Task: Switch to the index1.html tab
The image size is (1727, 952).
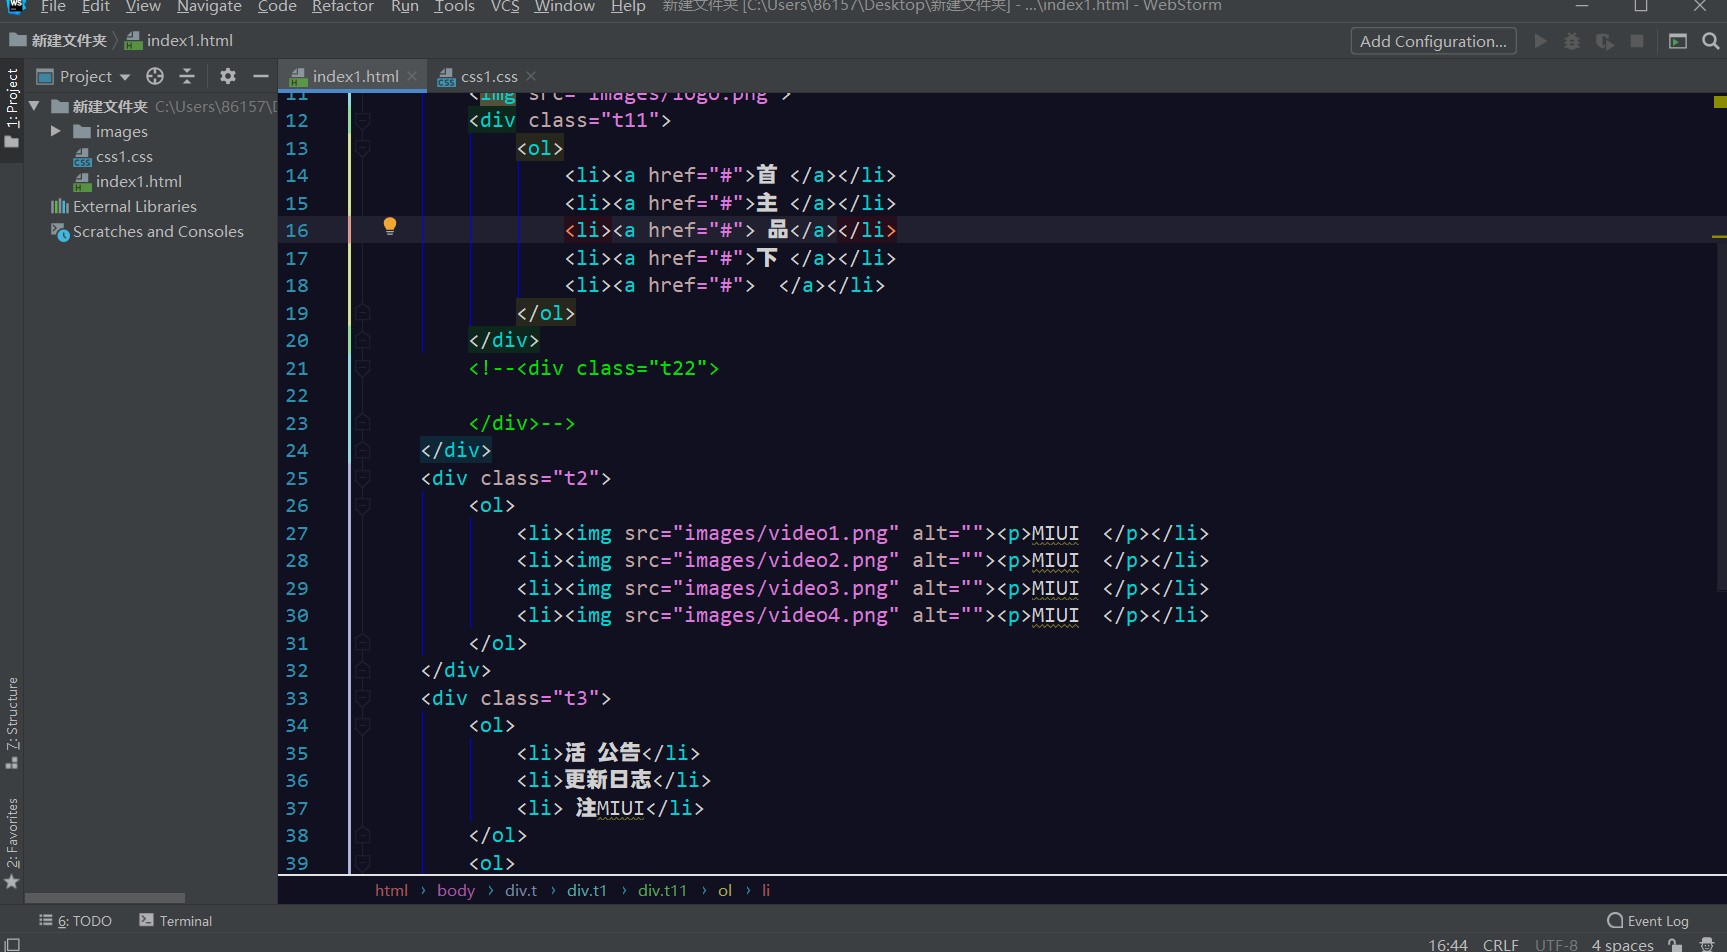Action: 354,76
